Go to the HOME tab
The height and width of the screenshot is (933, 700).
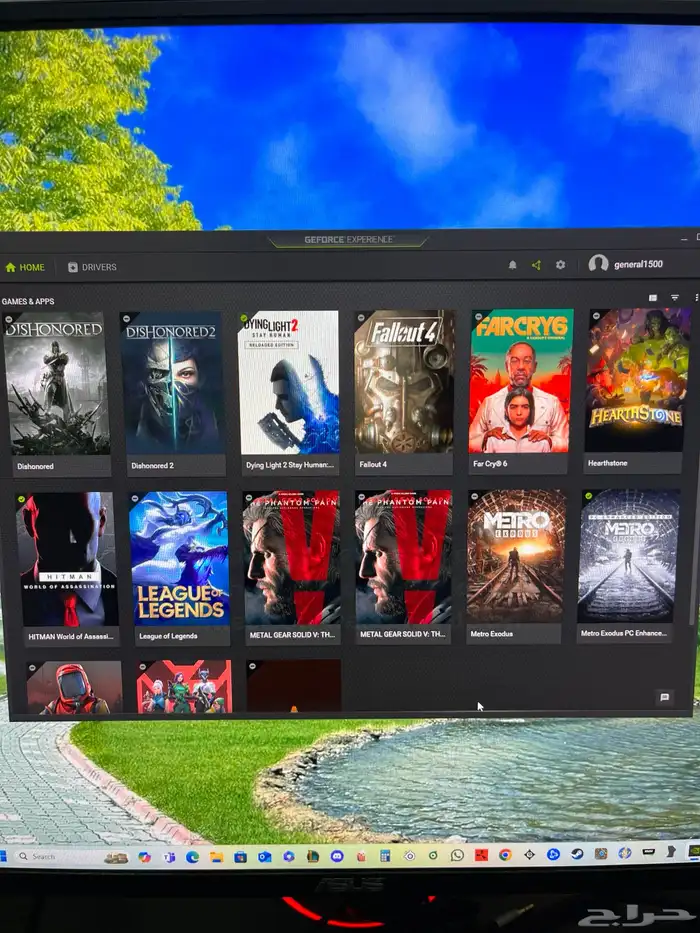[x=25, y=268]
